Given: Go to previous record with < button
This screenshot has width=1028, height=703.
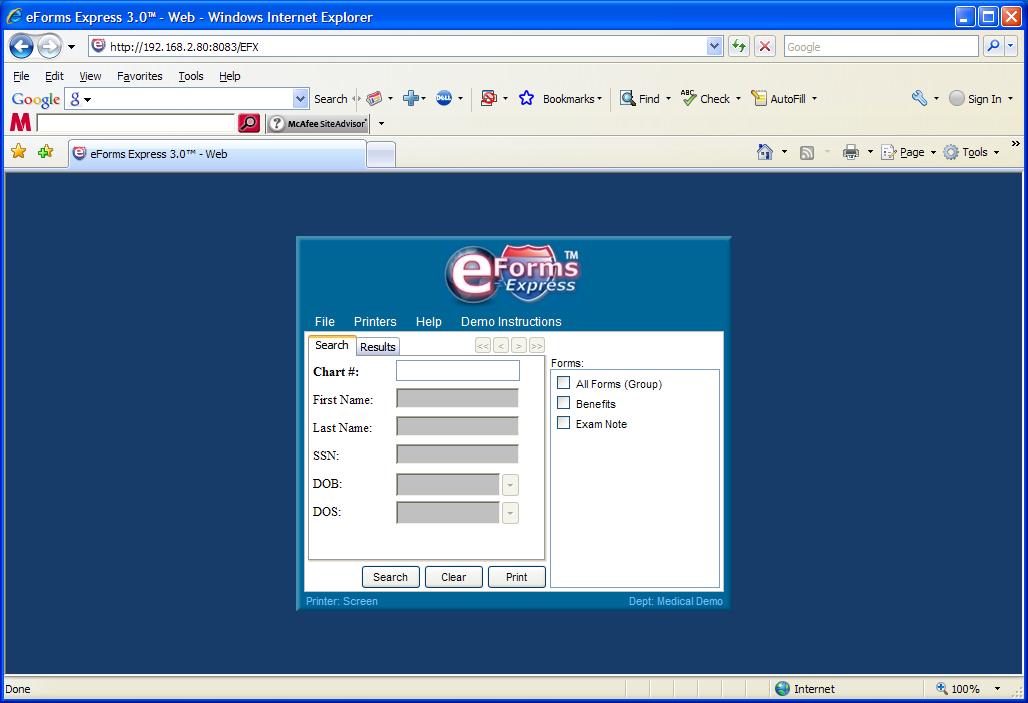Looking at the screenshot, I should tap(501, 346).
